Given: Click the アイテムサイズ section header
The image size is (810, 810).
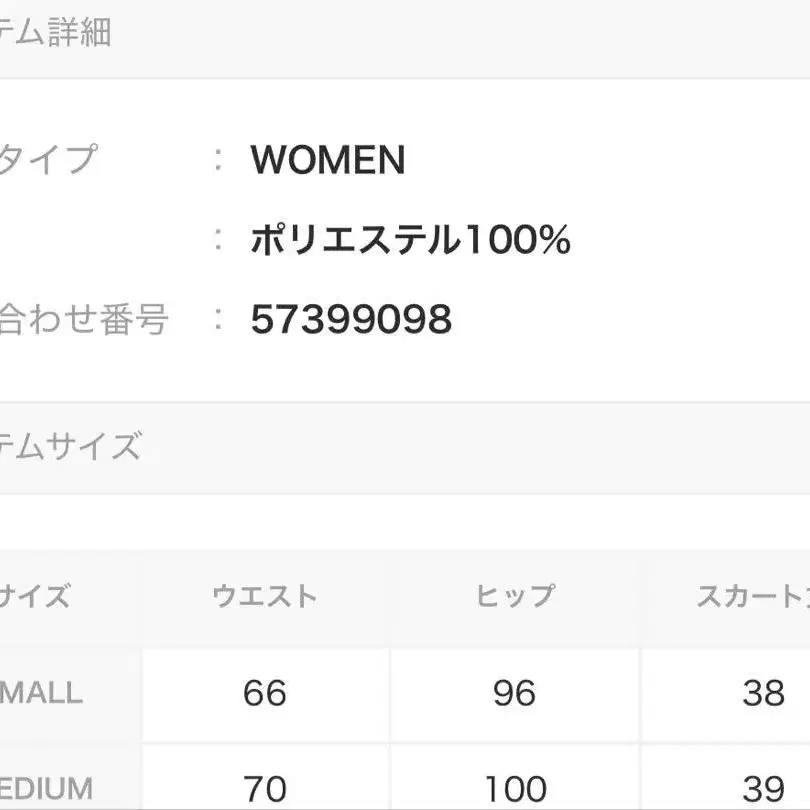Looking at the screenshot, I should point(70,446).
